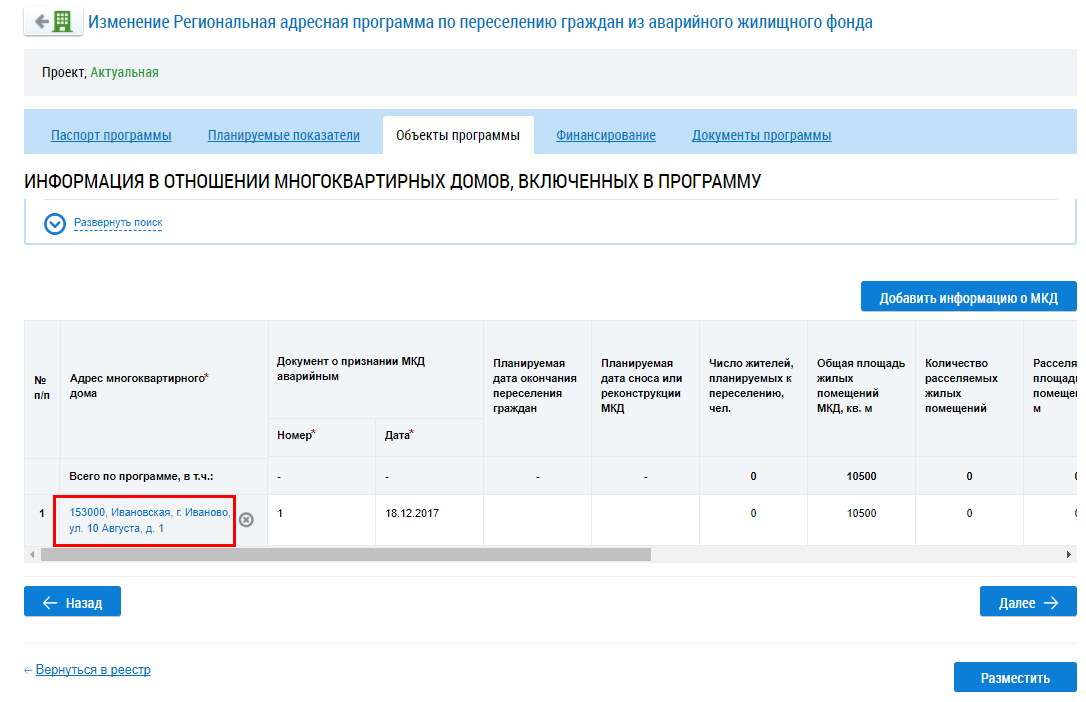Screen dimensions: 1086x702
Task: Switch to Планируемые показатели tab
Action: (284, 135)
